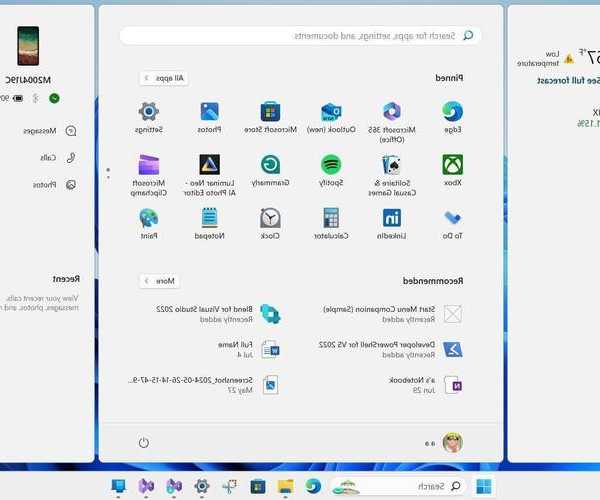Viewport: 600px width, 500px height.
Task: Open Microsoft Edge from the taskbar
Action: [313, 486]
